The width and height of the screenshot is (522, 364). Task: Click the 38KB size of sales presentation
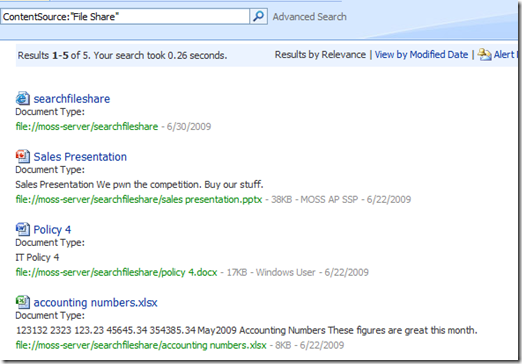[x=281, y=200]
